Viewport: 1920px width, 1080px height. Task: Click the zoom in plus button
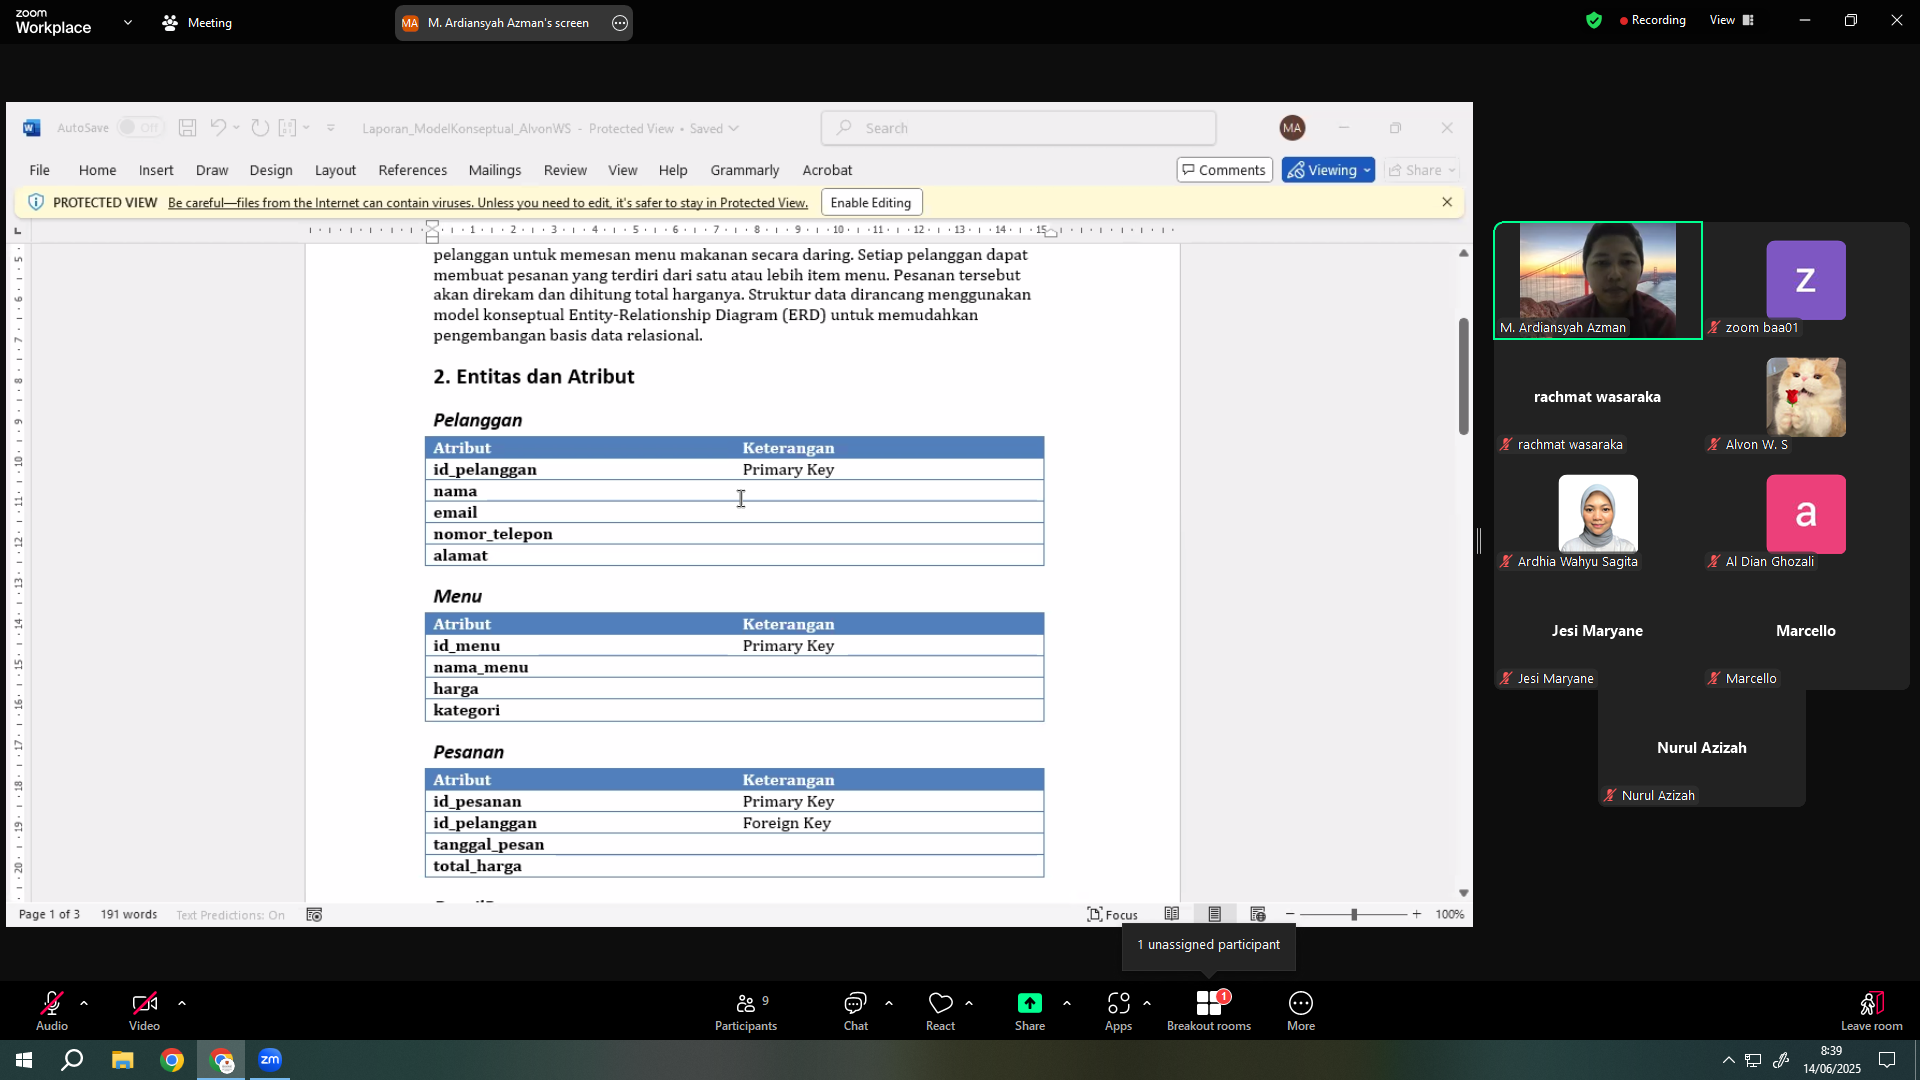[1417, 915]
